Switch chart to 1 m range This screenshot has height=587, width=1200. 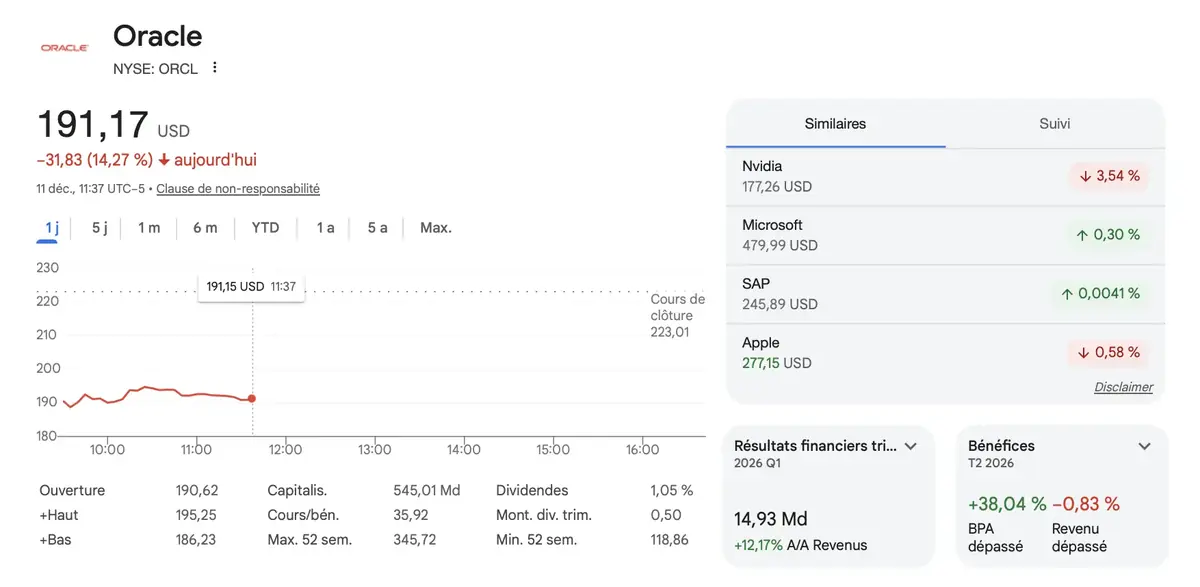coord(149,228)
